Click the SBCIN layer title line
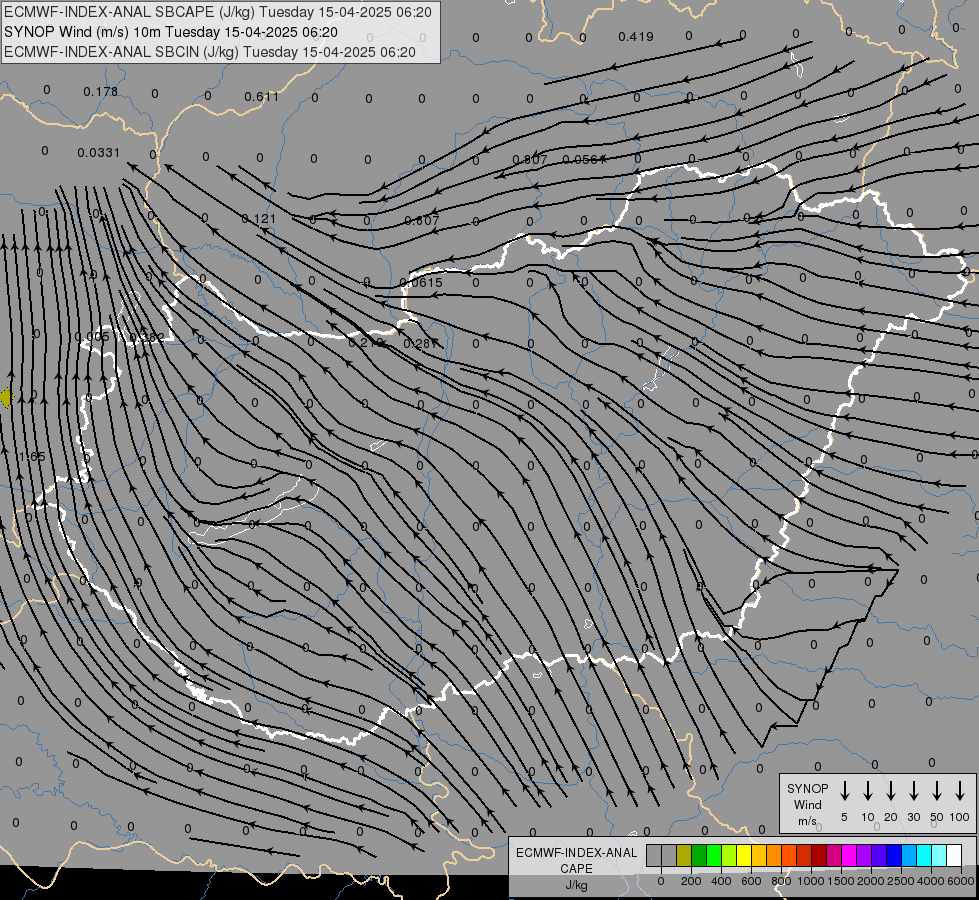The width and height of the screenshot is (979, 900). tap(210, 52)
